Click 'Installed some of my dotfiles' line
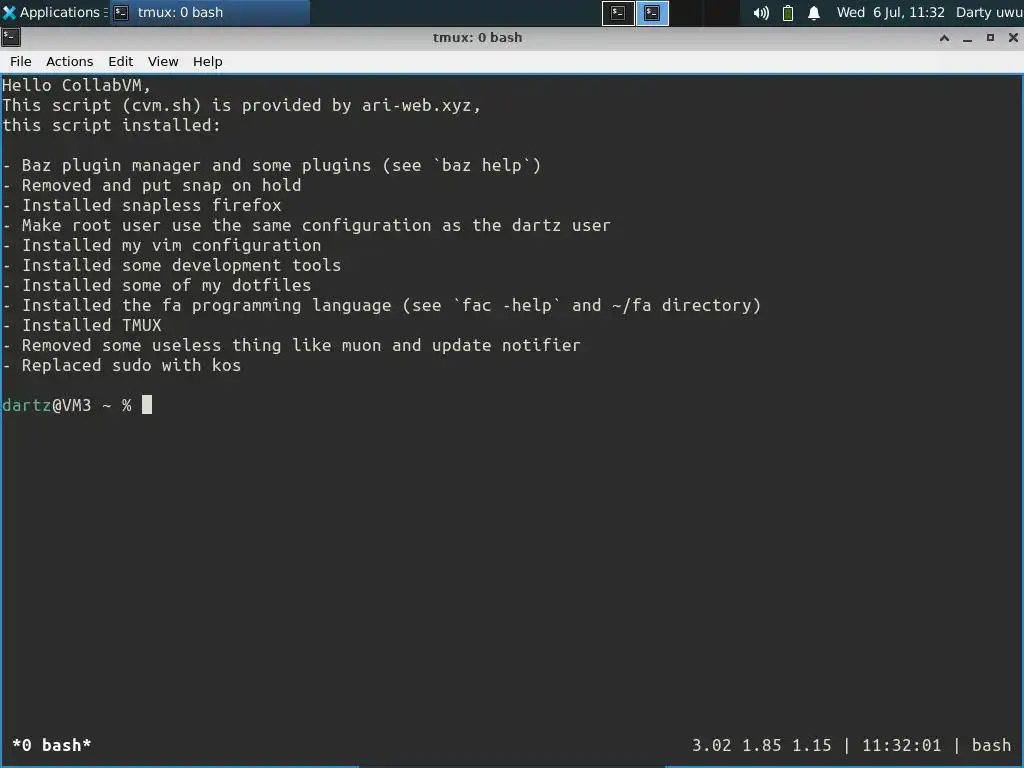Image resolution: width=1024 pixels, height=768 pixels. click(157, 285)
